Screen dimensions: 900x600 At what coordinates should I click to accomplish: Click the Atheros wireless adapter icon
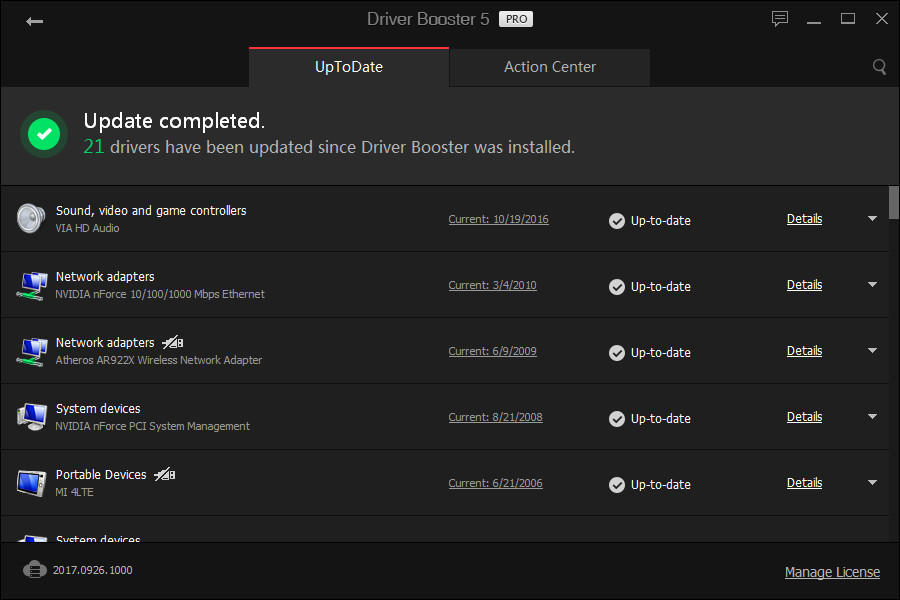point(31,350)
